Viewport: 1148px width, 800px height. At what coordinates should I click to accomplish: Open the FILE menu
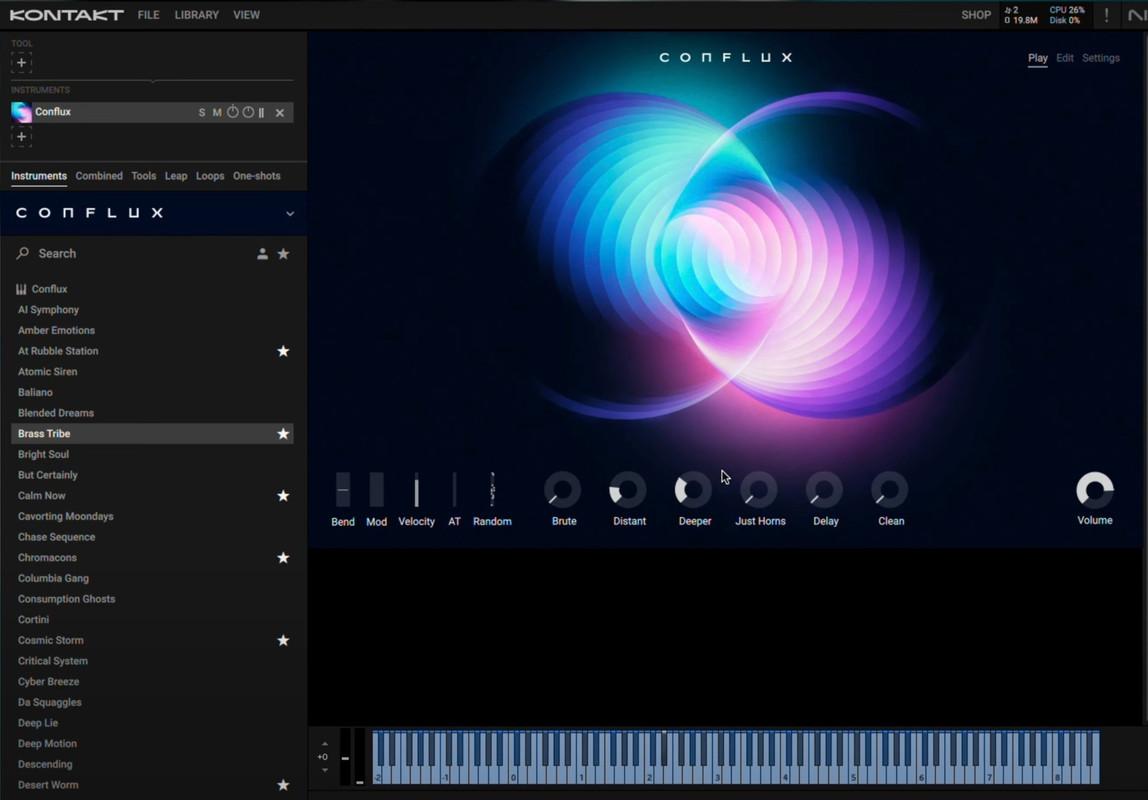pyautogui.click(x=149, y=15)
